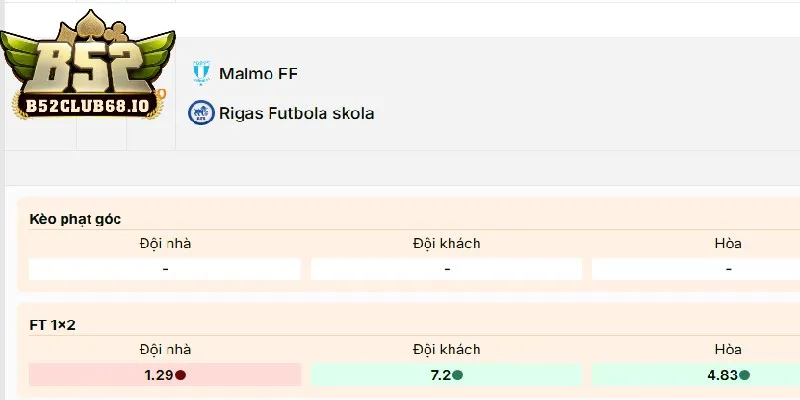800x400 pixels.
Task: Click the B52CLUB68.IO text banner
Action: point(83,104)
